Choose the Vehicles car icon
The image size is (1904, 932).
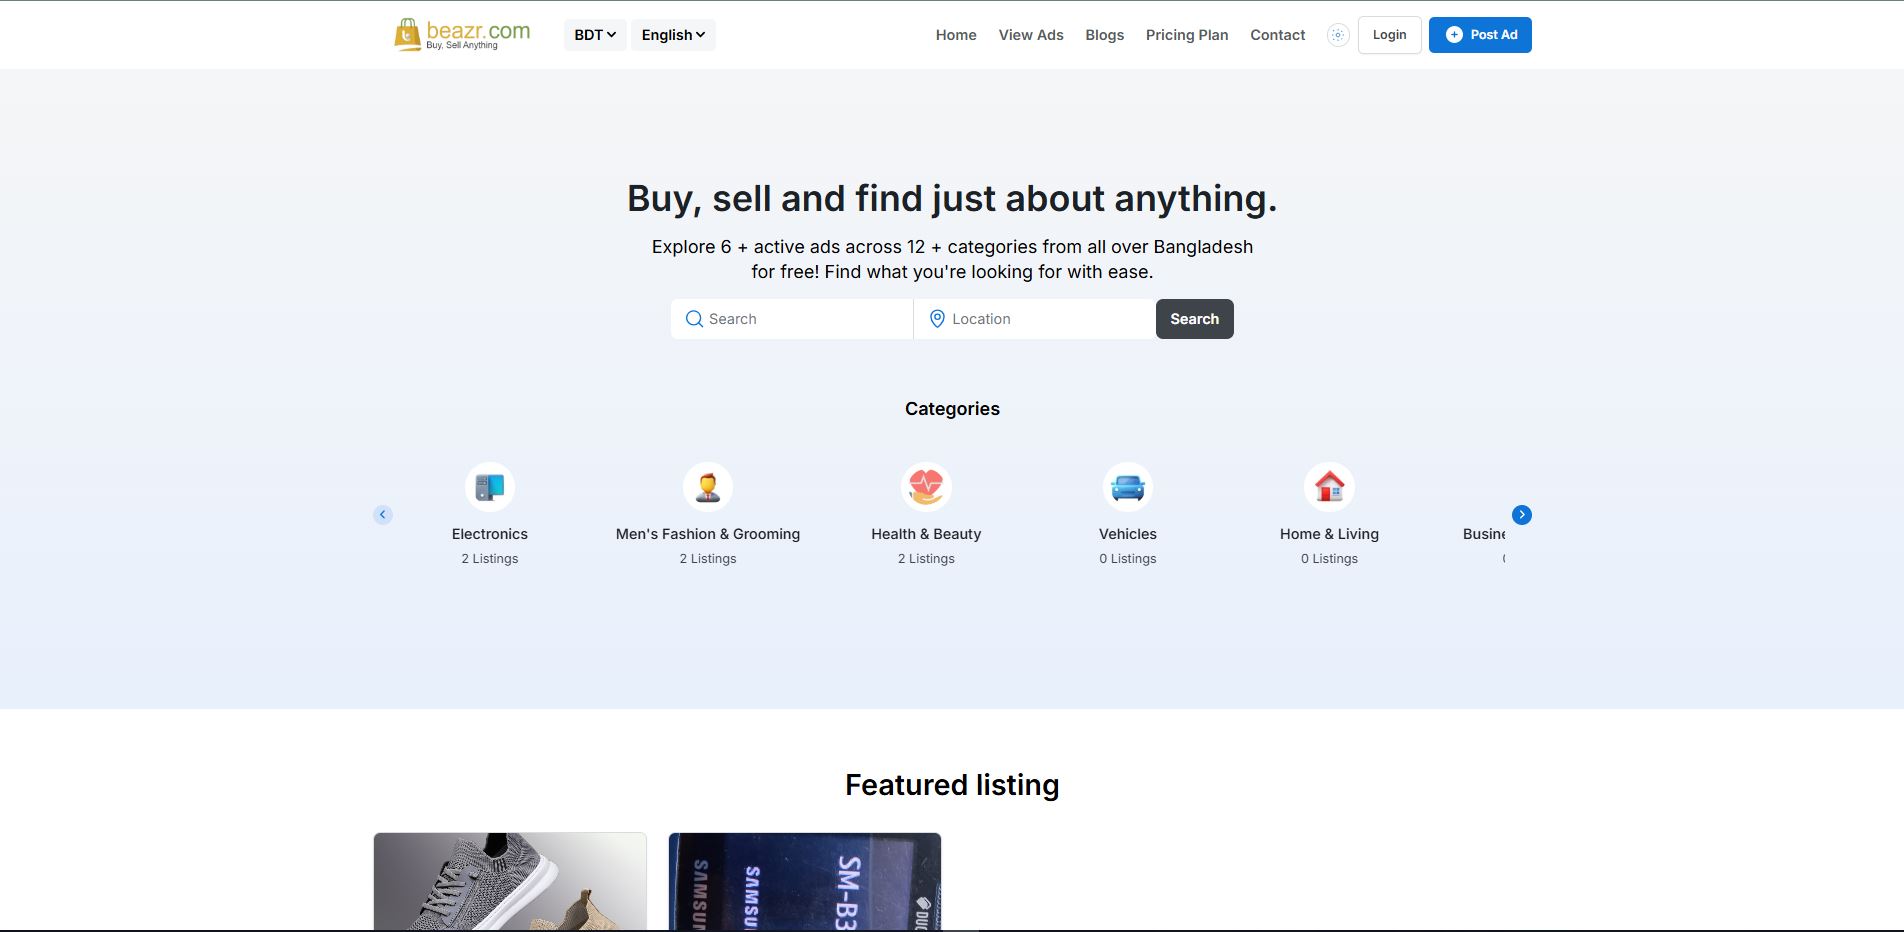tap(1128, 487)
